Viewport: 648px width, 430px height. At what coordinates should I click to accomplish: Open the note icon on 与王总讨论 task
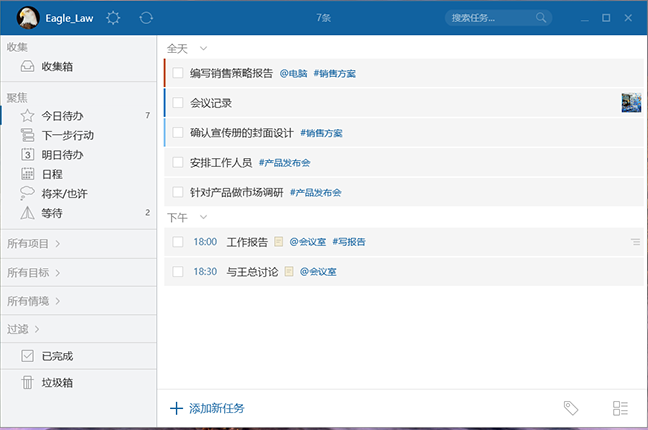point(289,272)
